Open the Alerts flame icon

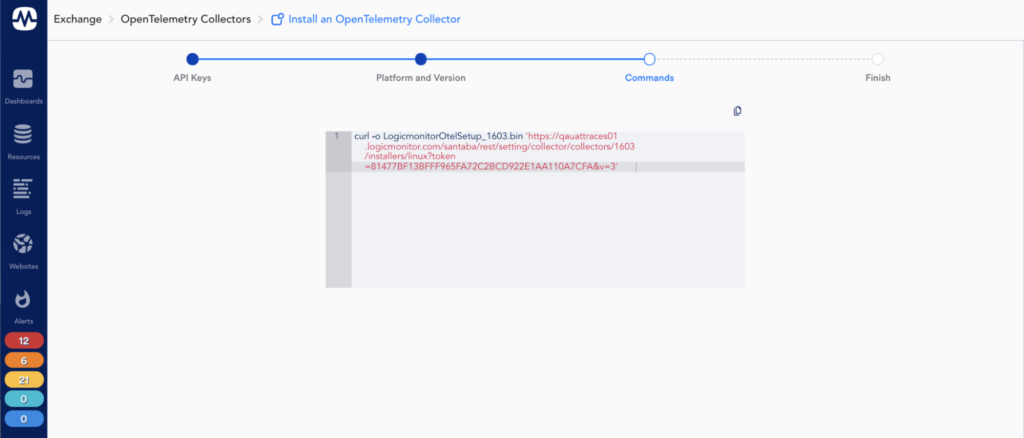click(x=24, y=299)
